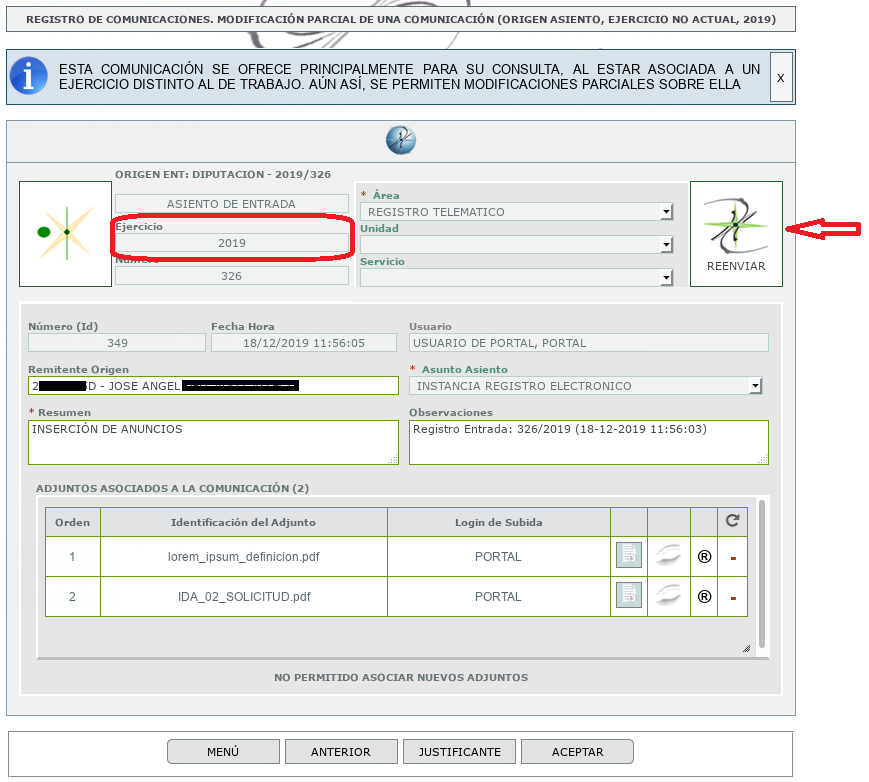869x782 pixels.
Task: Confirm with the ACEPTAR button
Action: coord(577,752)
